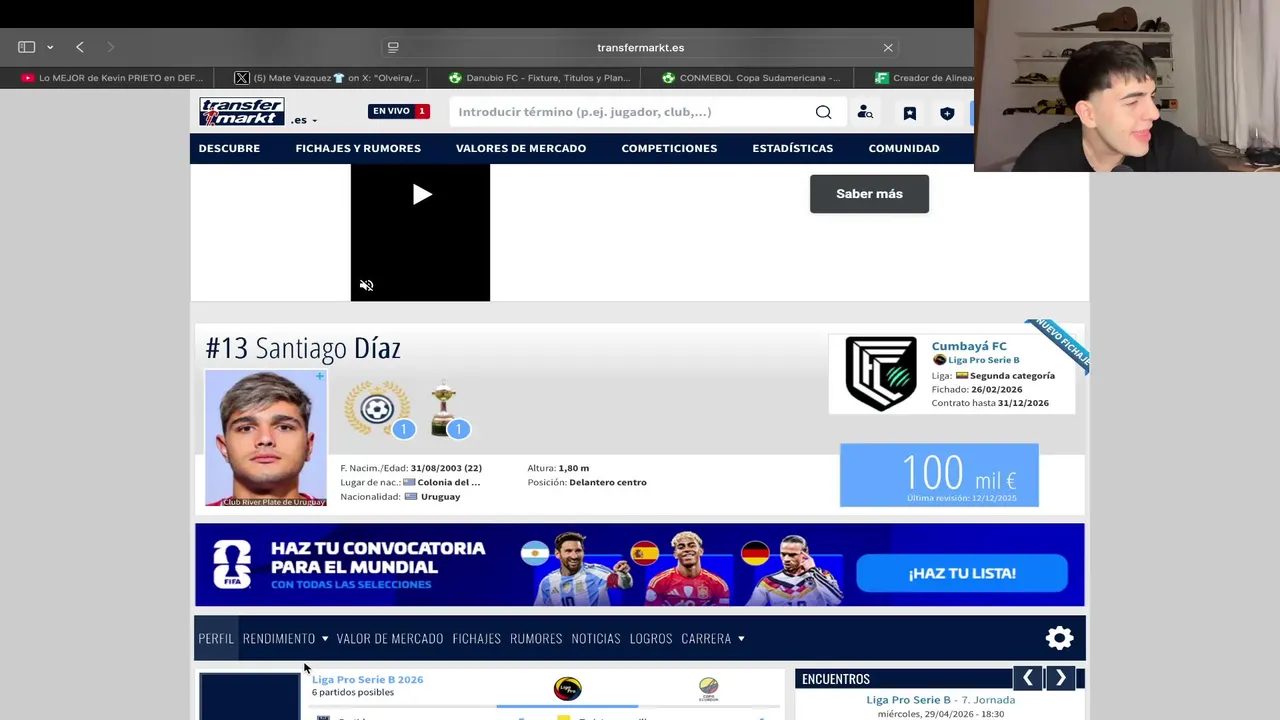Select the NOTICIAS tab
The height and width of the screenshot is (720, 1280).
(x=596, y=638)
